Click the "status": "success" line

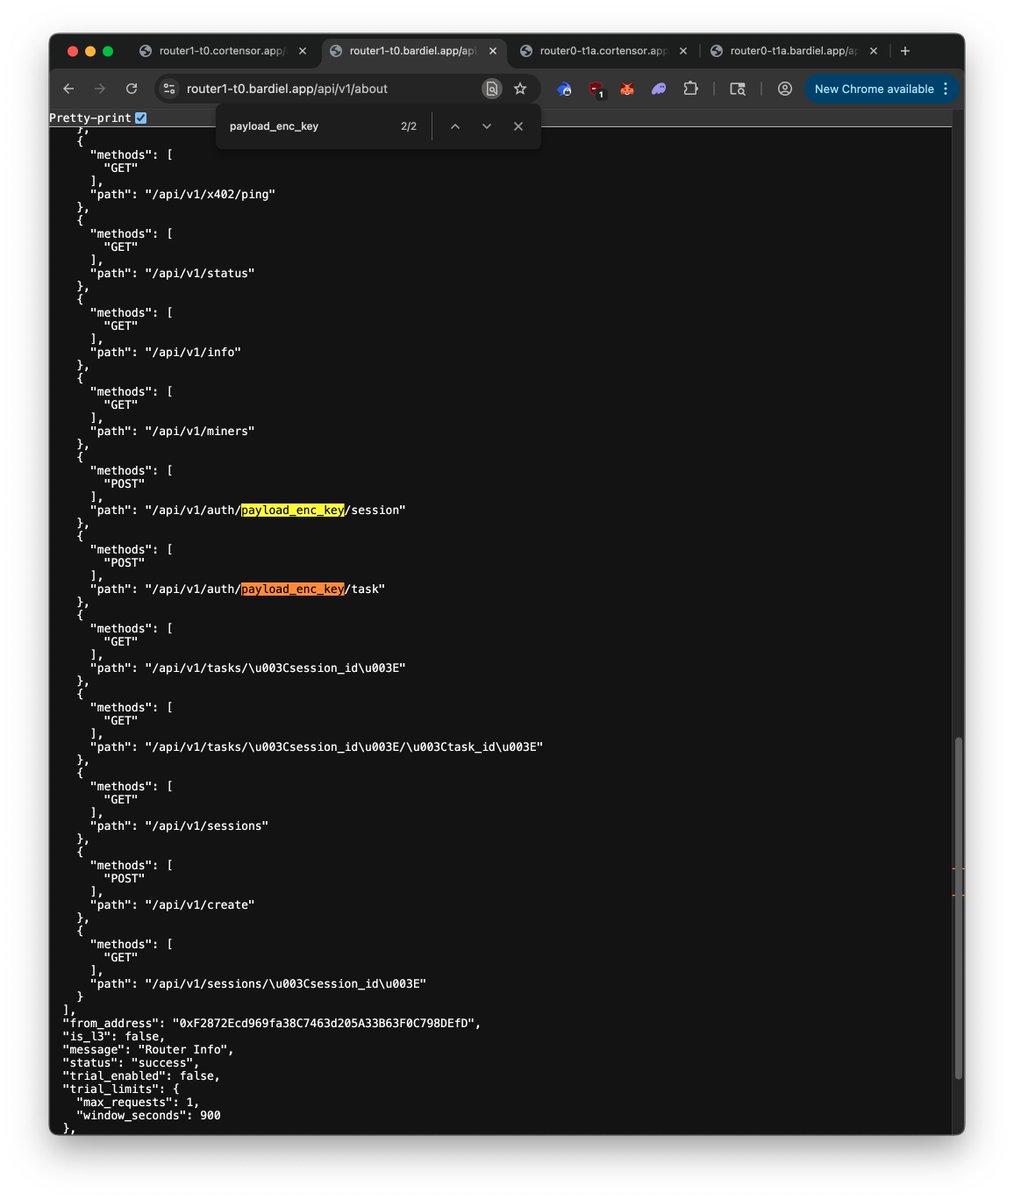click(x=131, y=1063)
